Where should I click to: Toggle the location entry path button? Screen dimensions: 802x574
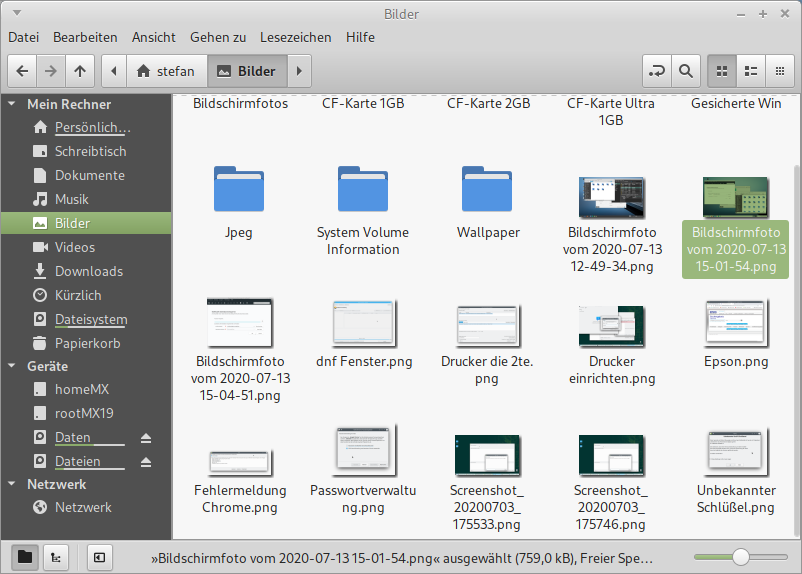pyautogui.click(x=656, y=71)
